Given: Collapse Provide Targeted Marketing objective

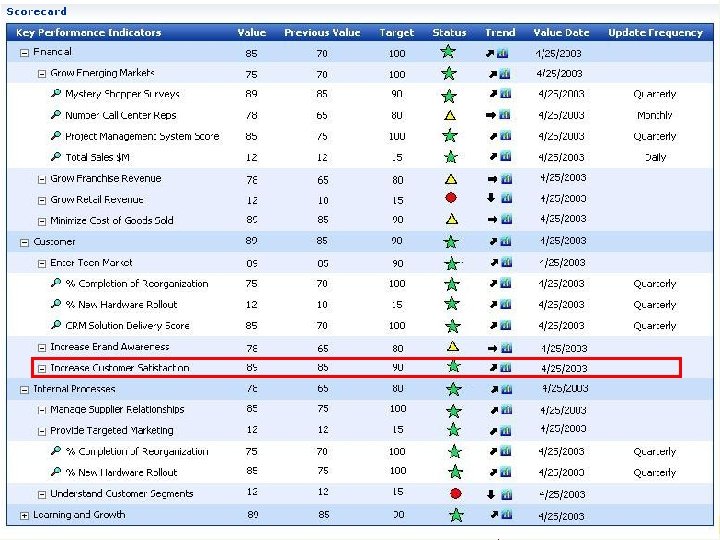Looking at the screenshot, I should tap(42, 432).
